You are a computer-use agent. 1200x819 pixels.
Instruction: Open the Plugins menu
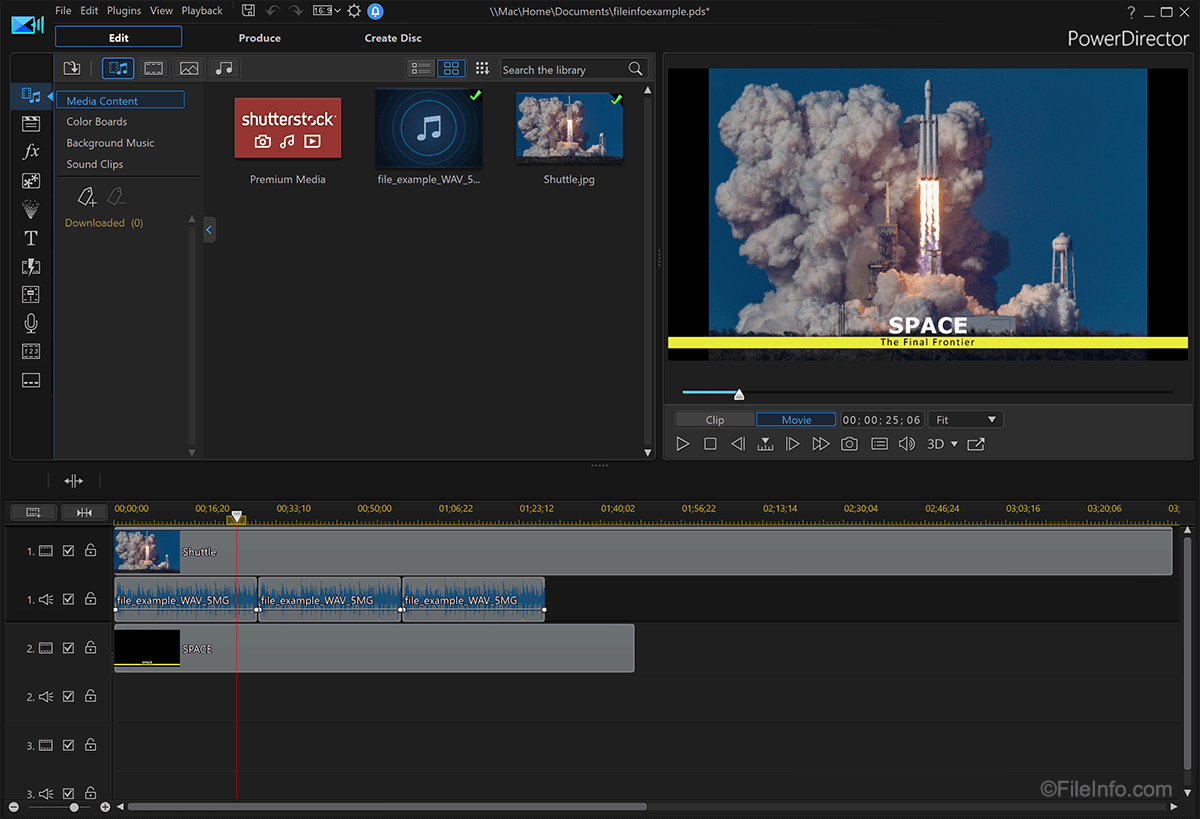(124, 11)
